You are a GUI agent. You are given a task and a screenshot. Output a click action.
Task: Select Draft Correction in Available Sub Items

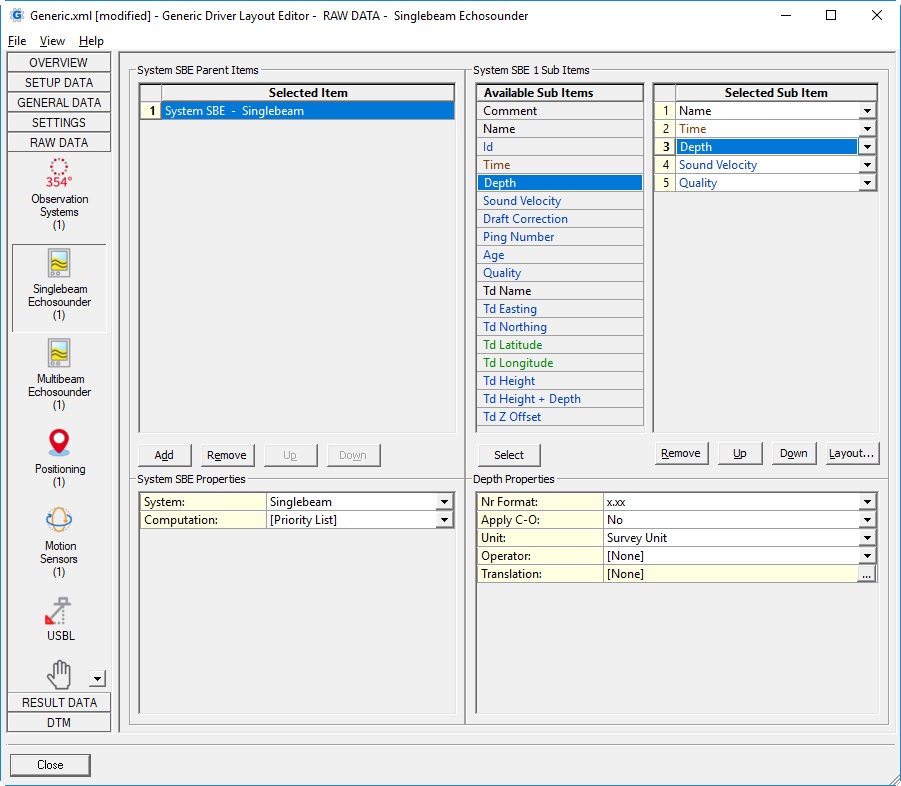(x=525, y=219)
